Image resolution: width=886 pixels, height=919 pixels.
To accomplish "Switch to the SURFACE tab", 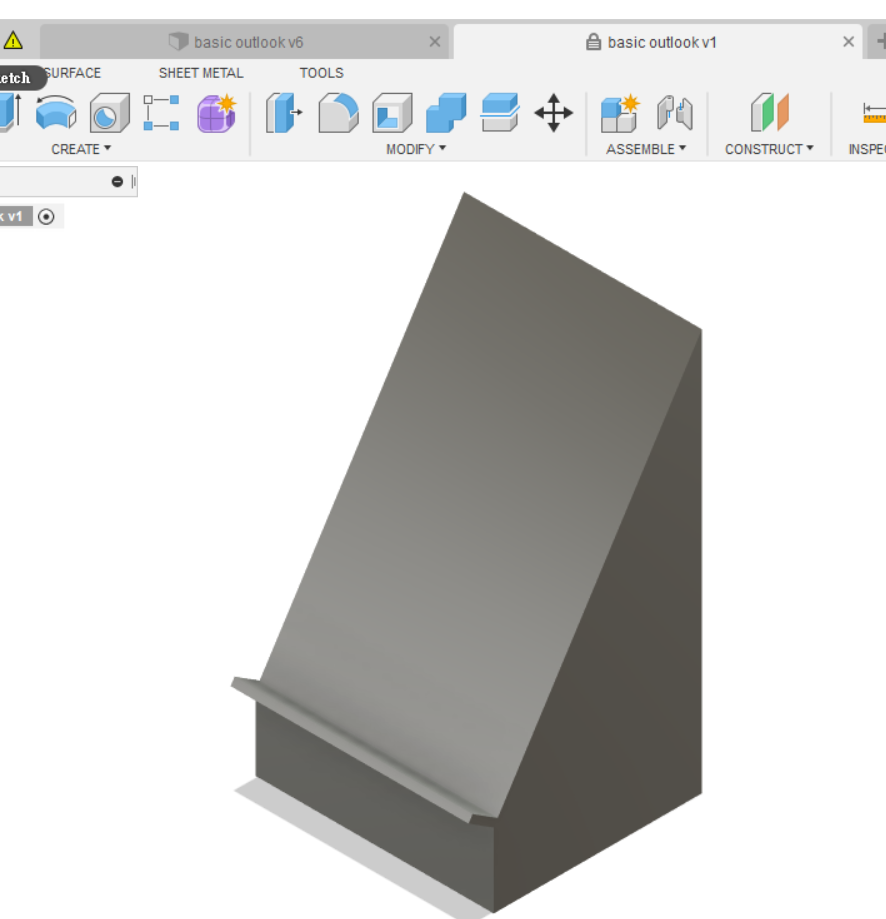I will (72, 73).
